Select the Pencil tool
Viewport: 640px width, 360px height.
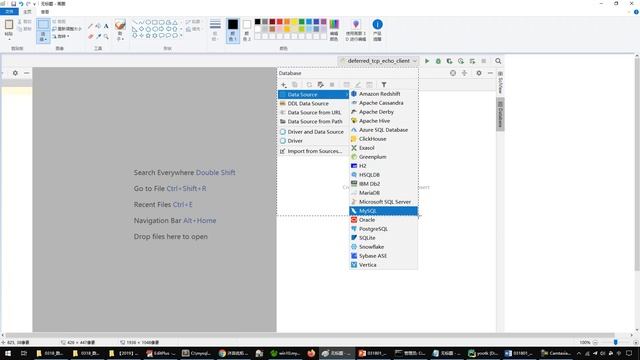point(91,26)
